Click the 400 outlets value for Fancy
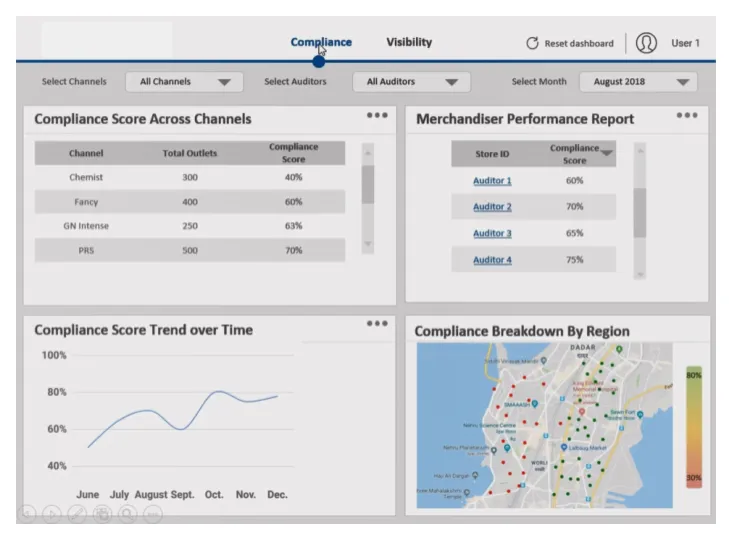This screenshot has width=729, height=540. click(x=190, y=202)
